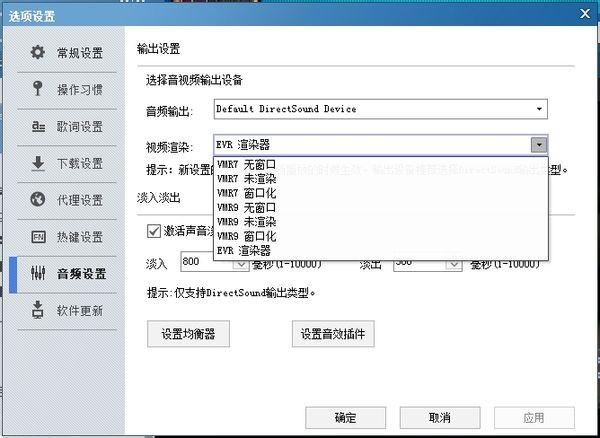Collapse the 视频渲染 dropdown arrow
The height and width of the screenshot is (438, 600).
(x=539, y=145)
